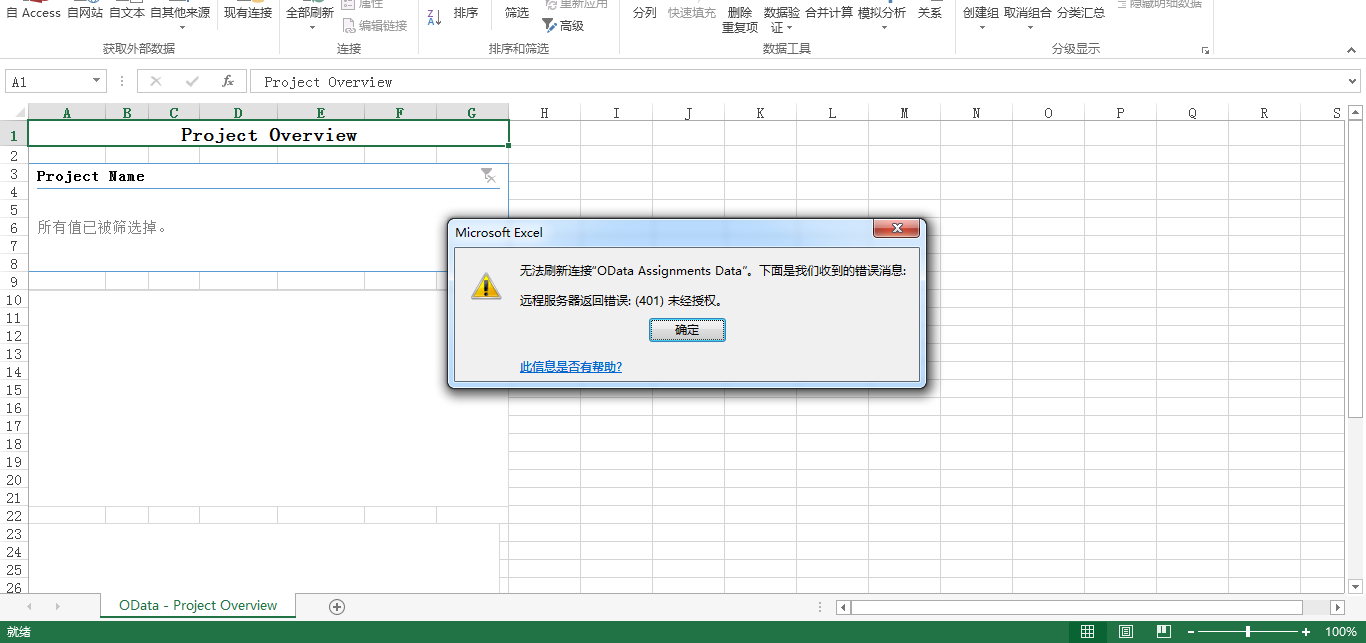The height and width of the screenshot is (643, 1366).
Task: Click the insert function fx icon
Action: pyautogui.click(x=228, y=81)
